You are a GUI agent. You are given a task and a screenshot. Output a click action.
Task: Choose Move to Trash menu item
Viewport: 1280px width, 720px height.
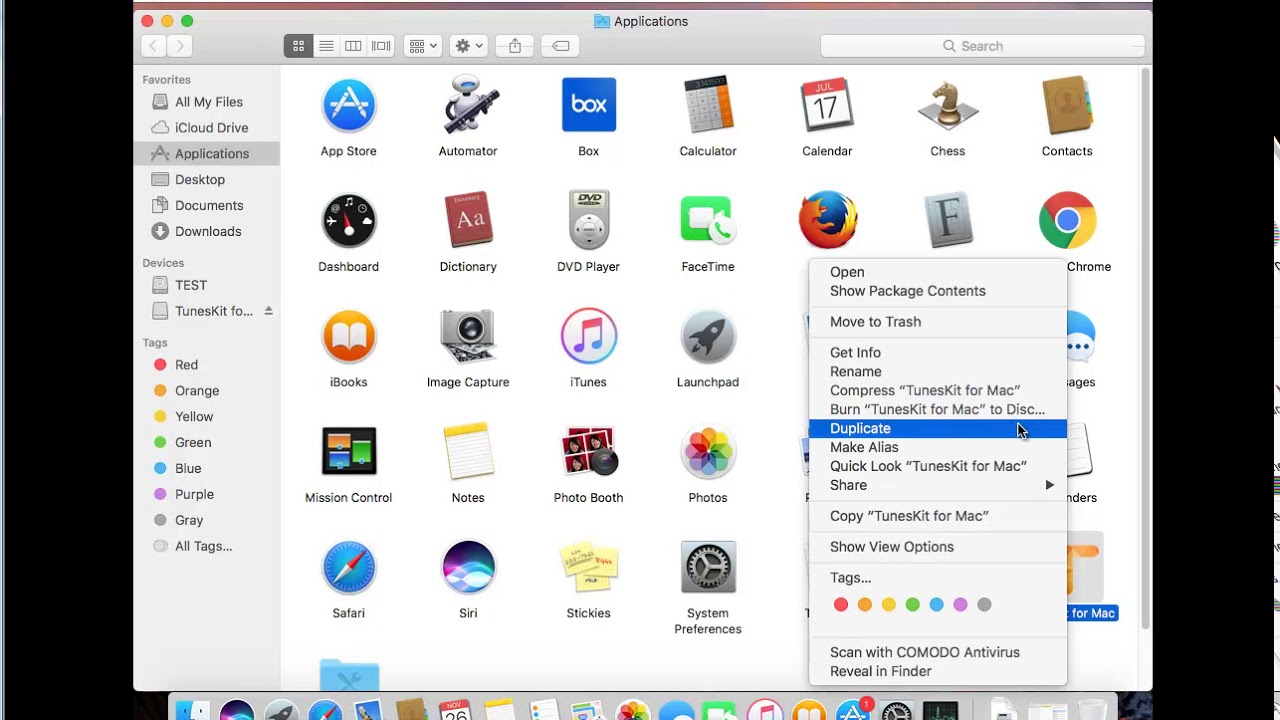click(937, 322)
